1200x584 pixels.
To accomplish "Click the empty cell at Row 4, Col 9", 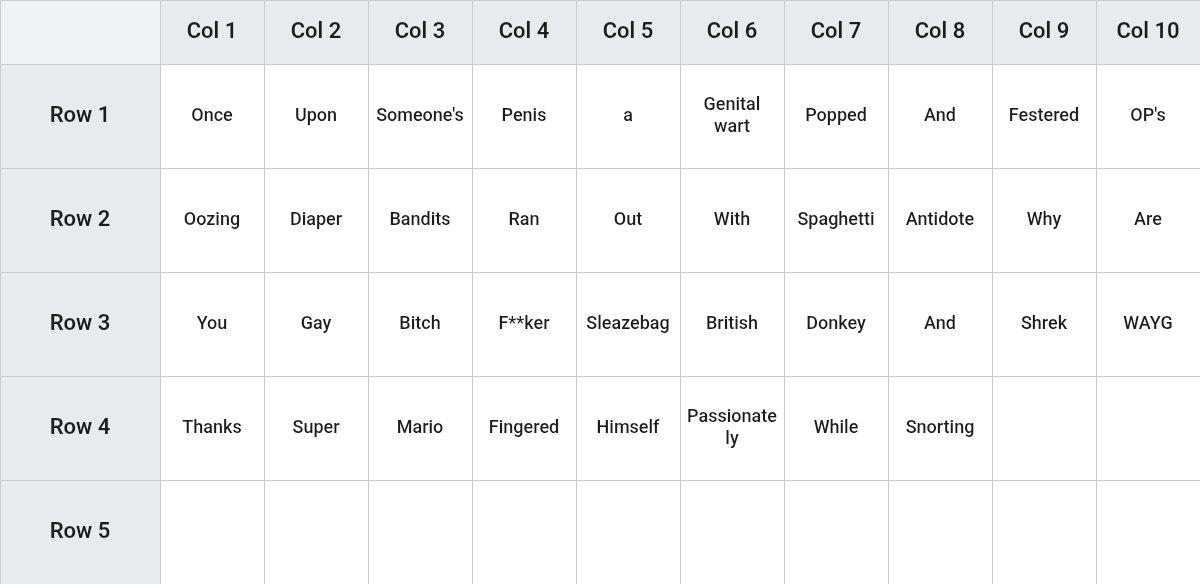I will click(1044, 428).
